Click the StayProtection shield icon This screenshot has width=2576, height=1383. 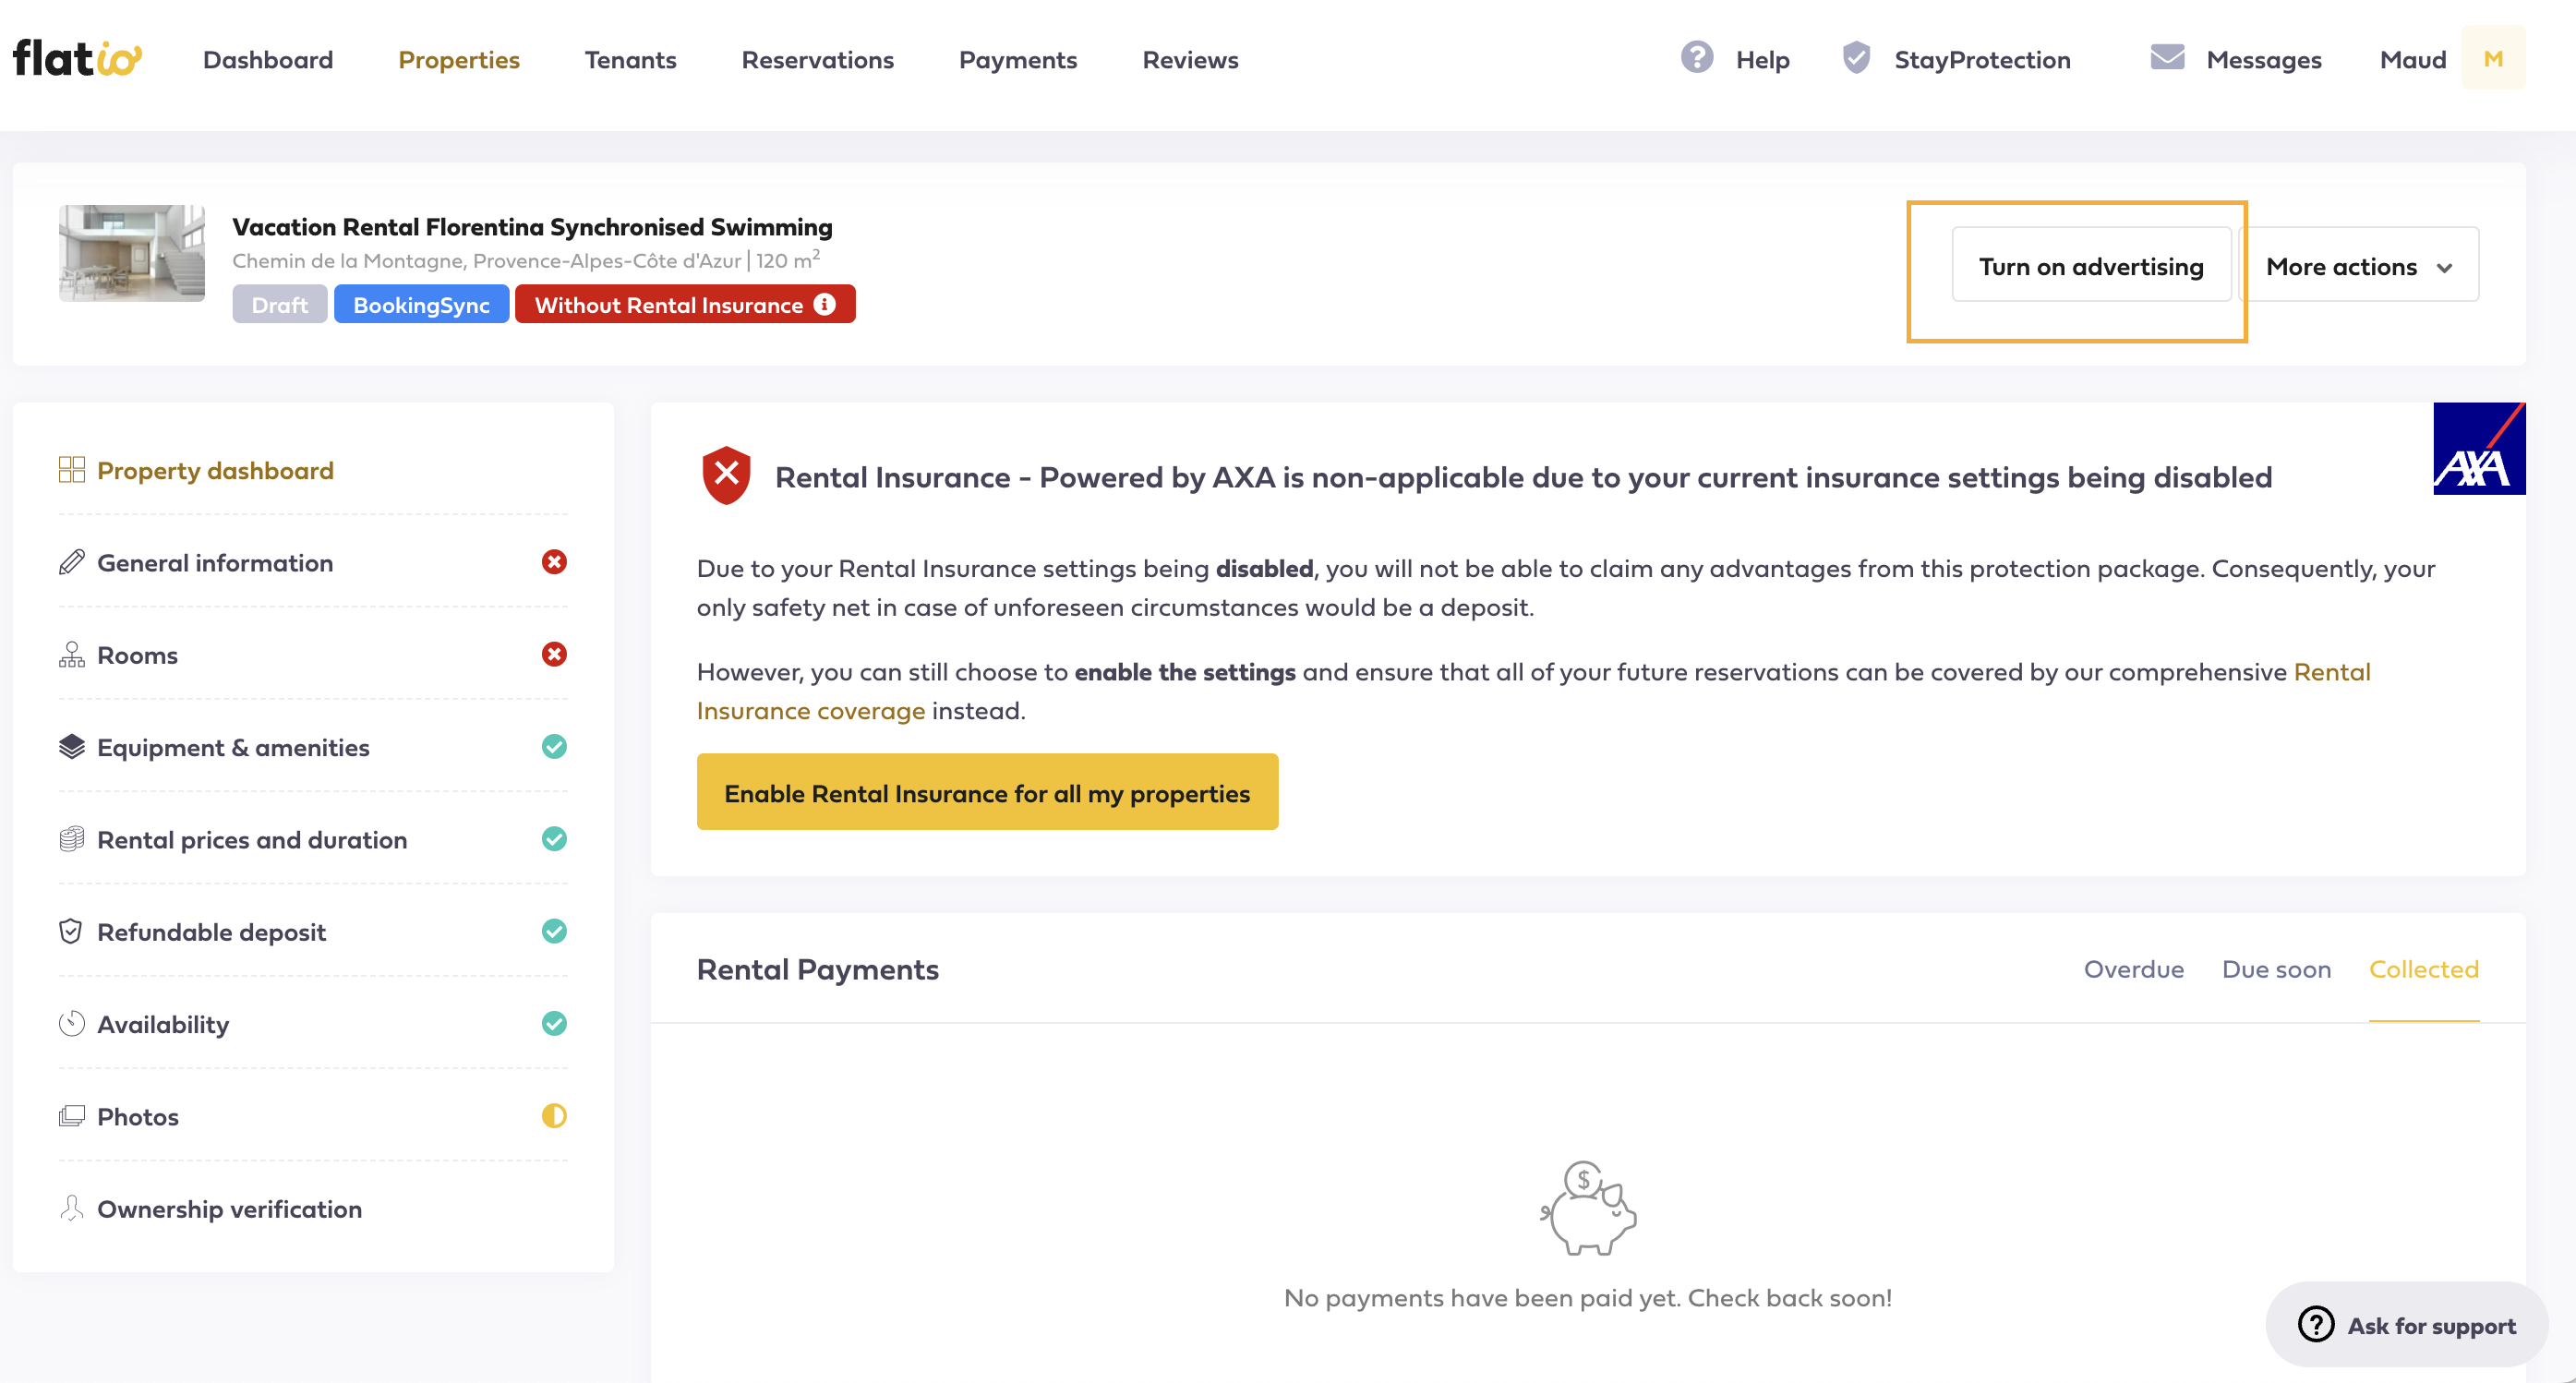click(1856, 57)
